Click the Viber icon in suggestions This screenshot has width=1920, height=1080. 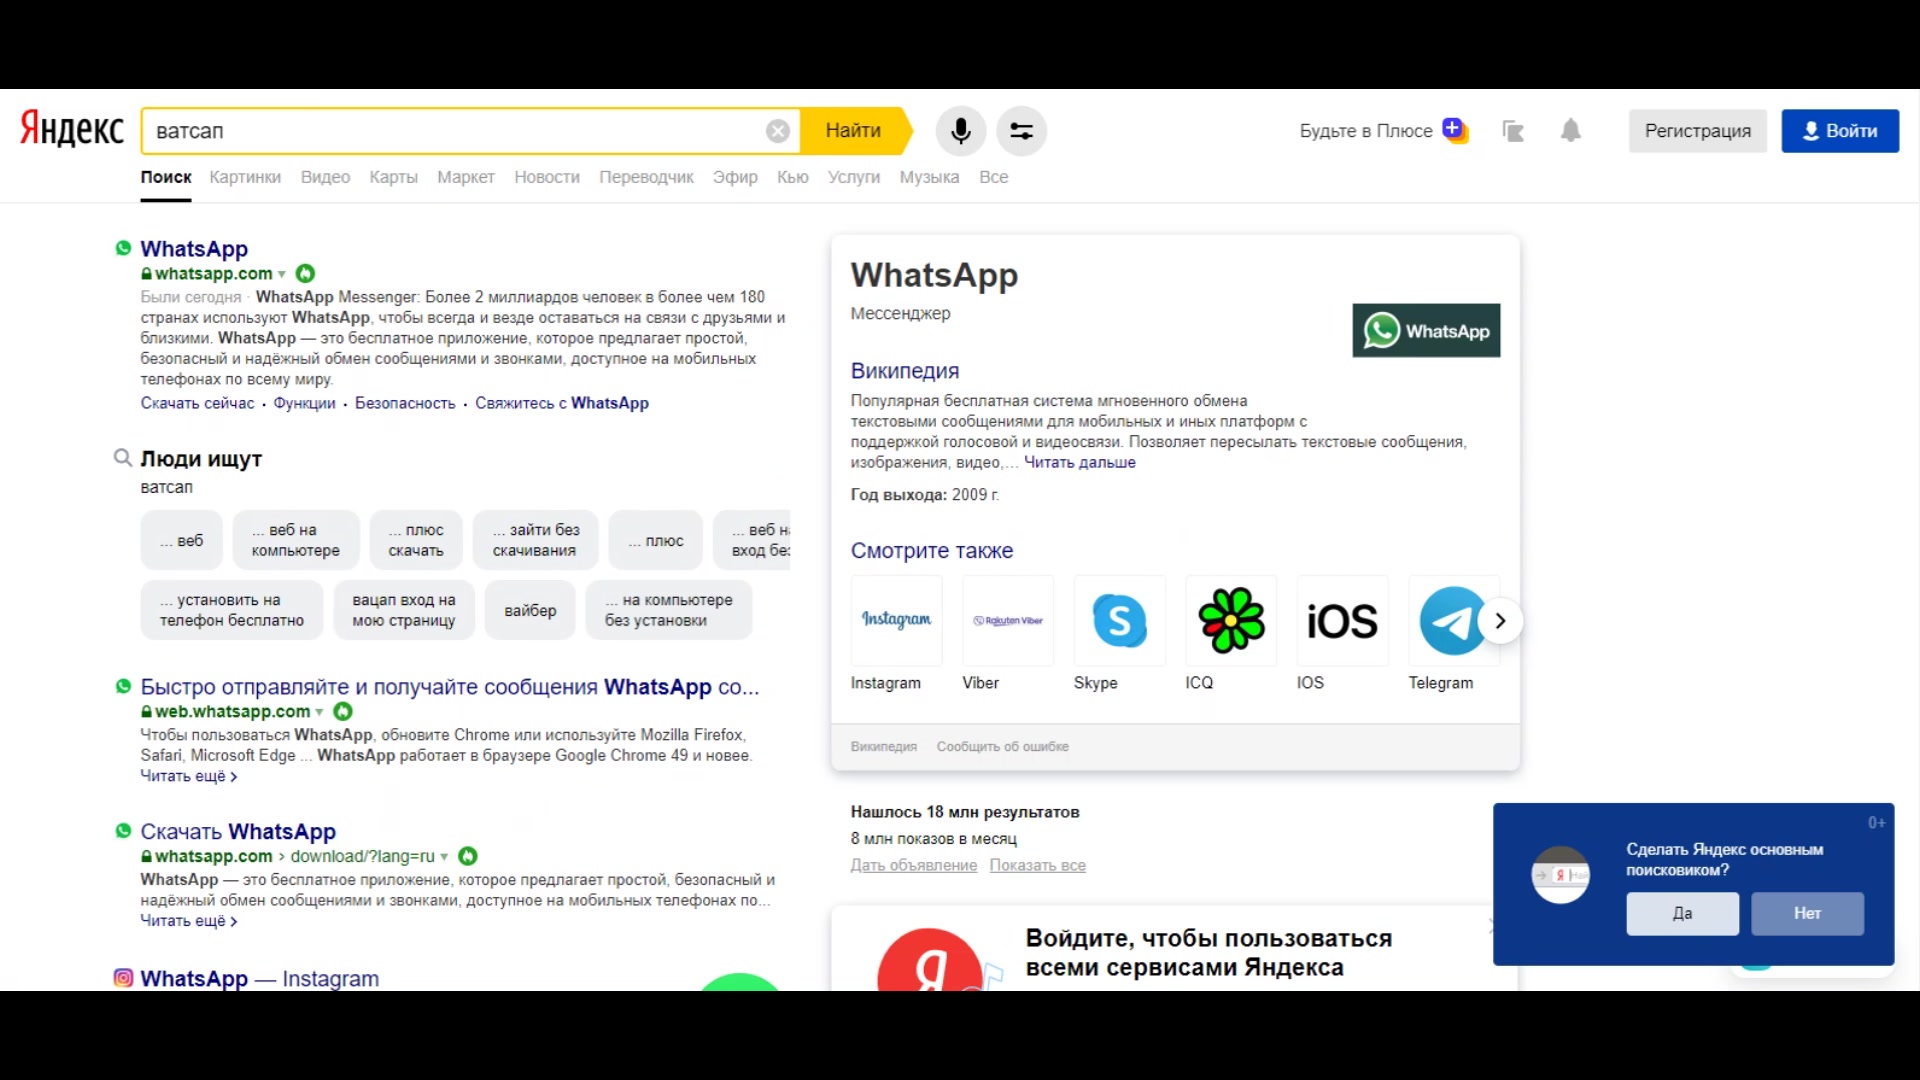pos(1005,620)
